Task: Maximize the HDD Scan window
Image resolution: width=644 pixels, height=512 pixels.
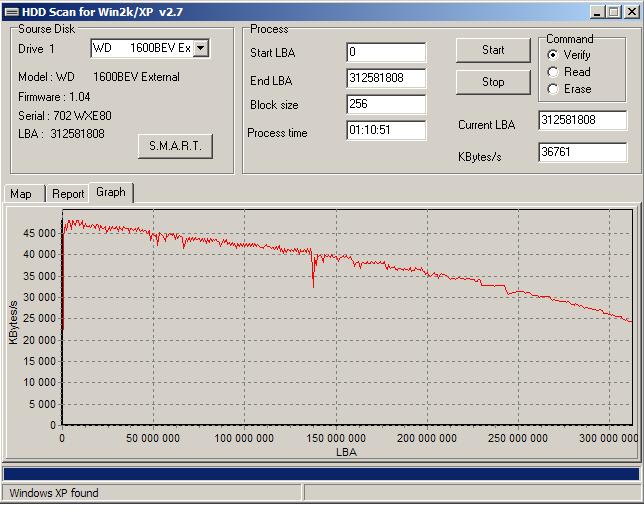Action: tap(611, 11)
